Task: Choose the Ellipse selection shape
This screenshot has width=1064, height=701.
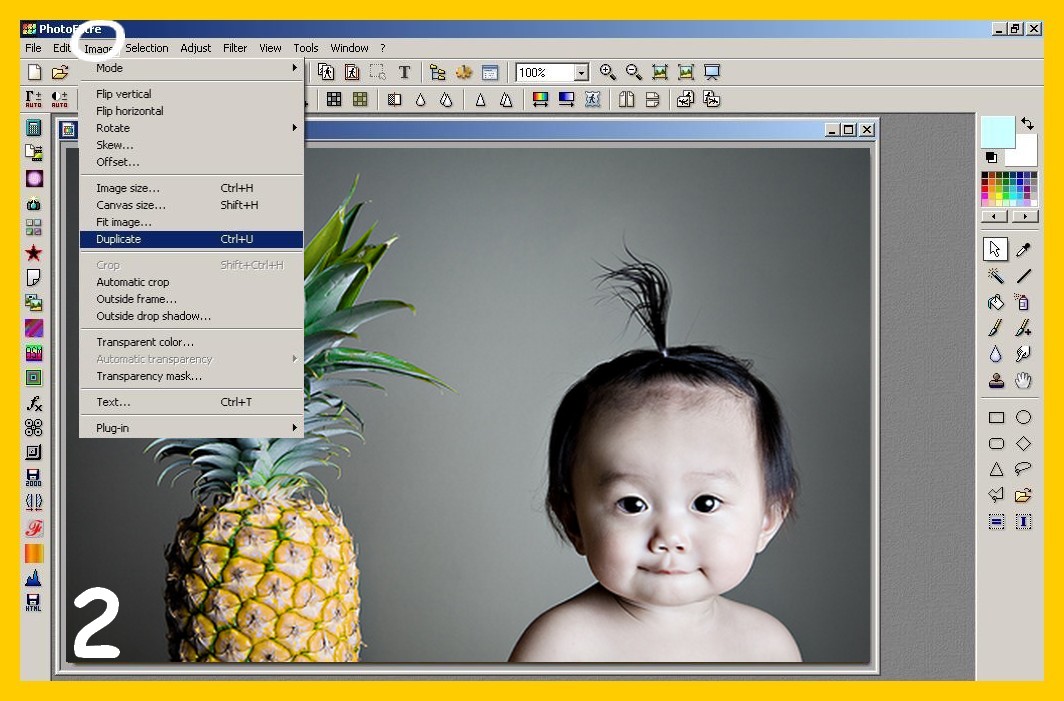Action: (1023, 417)
